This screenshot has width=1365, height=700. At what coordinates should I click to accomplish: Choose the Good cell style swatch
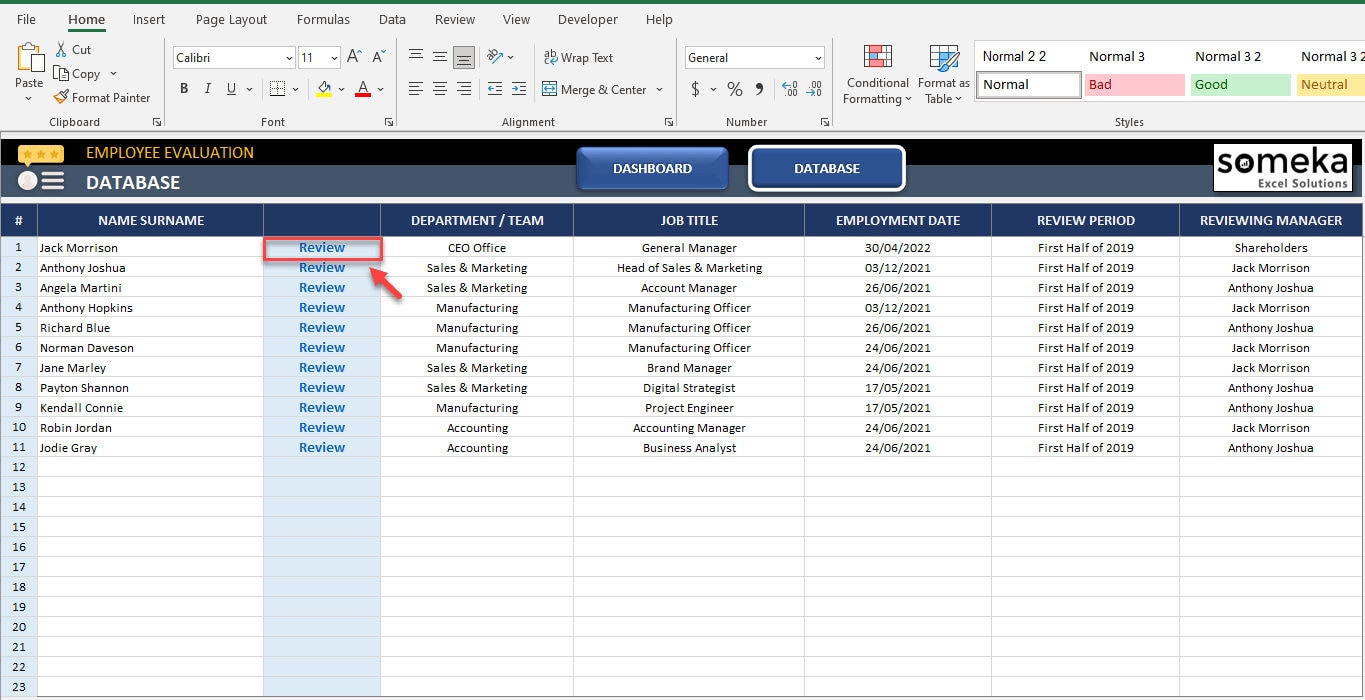pyautogui.click(x=1238, y=85)
